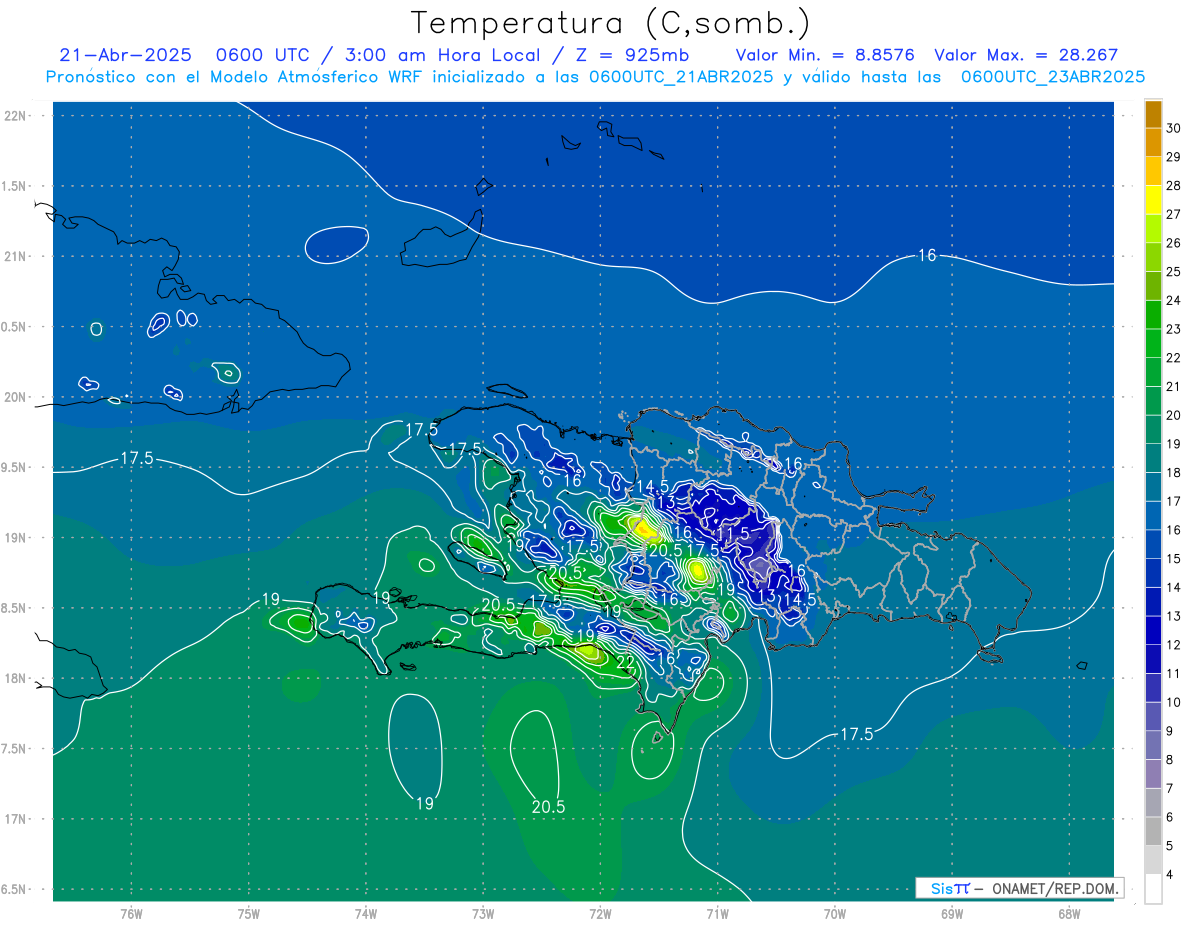Click the "20N" latitude axis label

(x=15, y=397)
